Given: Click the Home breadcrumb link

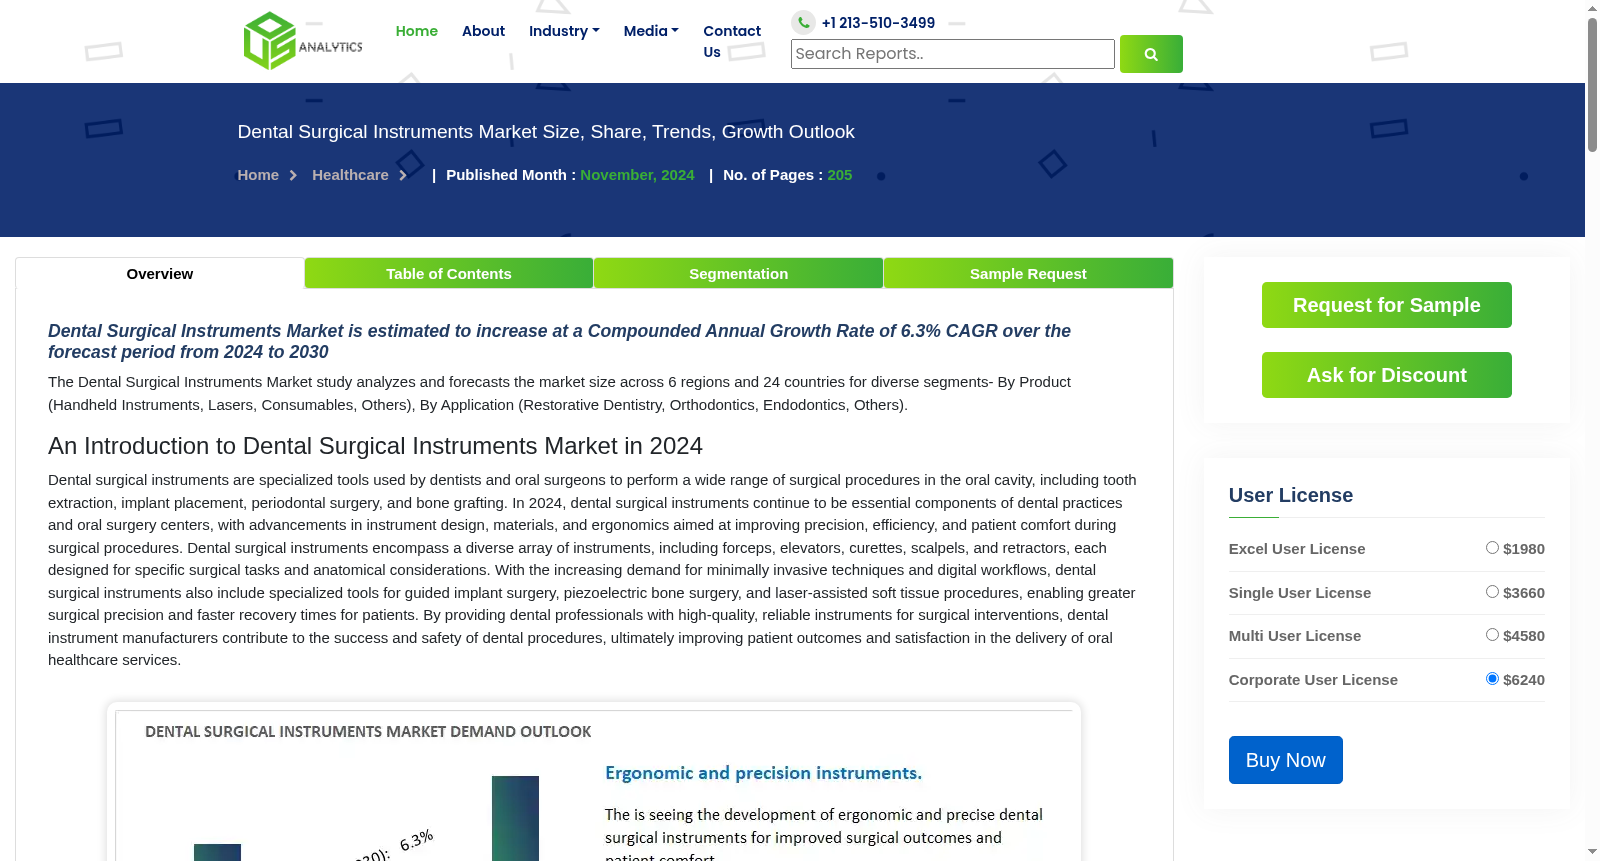Looking at the screenshot, I should click(x=258, y=175).
